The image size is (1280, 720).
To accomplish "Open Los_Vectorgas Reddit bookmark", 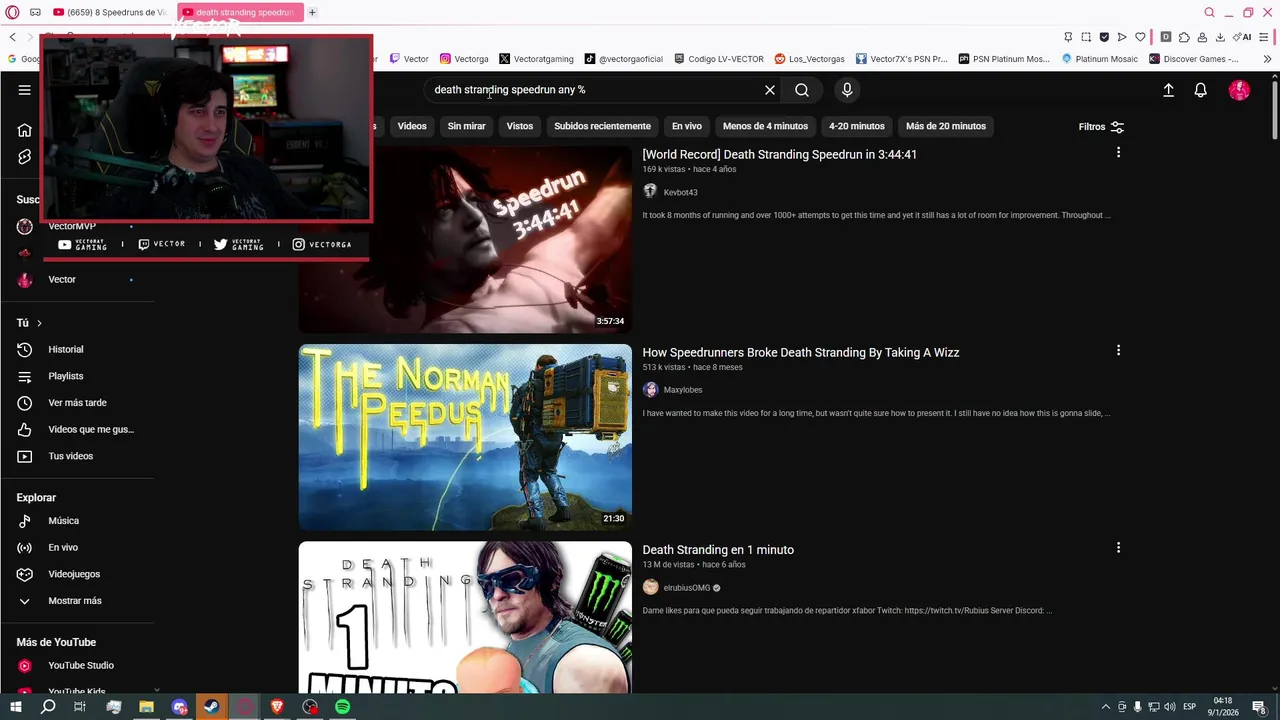I will click(x=809, y=59).
